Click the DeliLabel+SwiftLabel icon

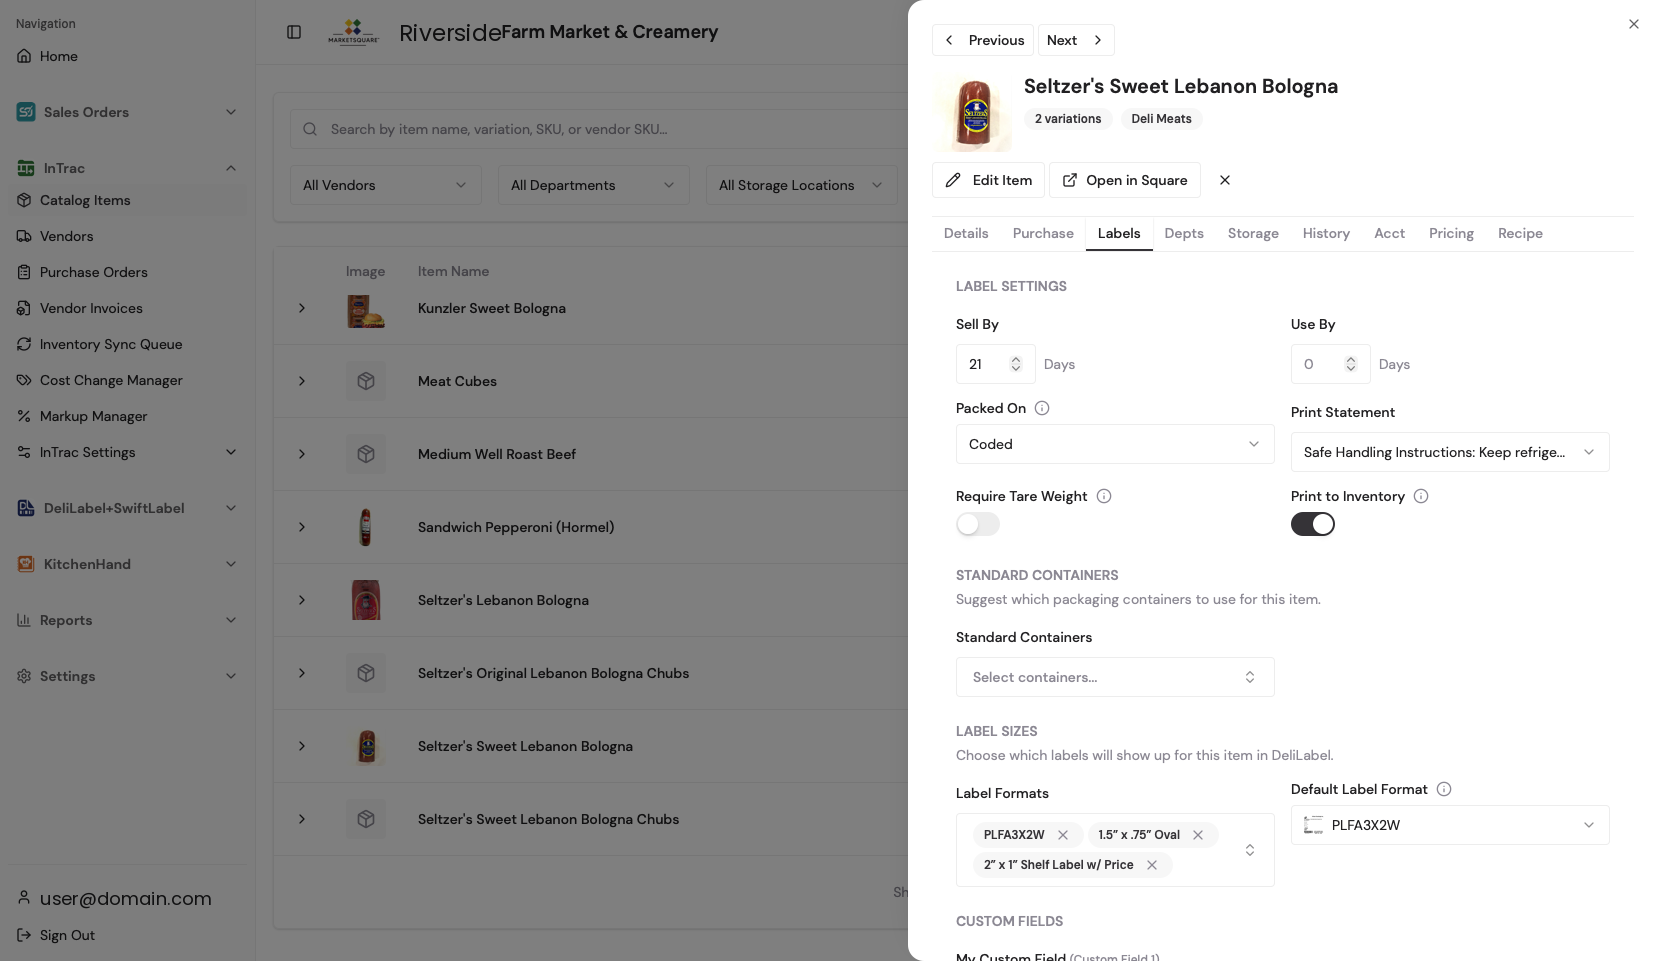[x=26, y=508]
